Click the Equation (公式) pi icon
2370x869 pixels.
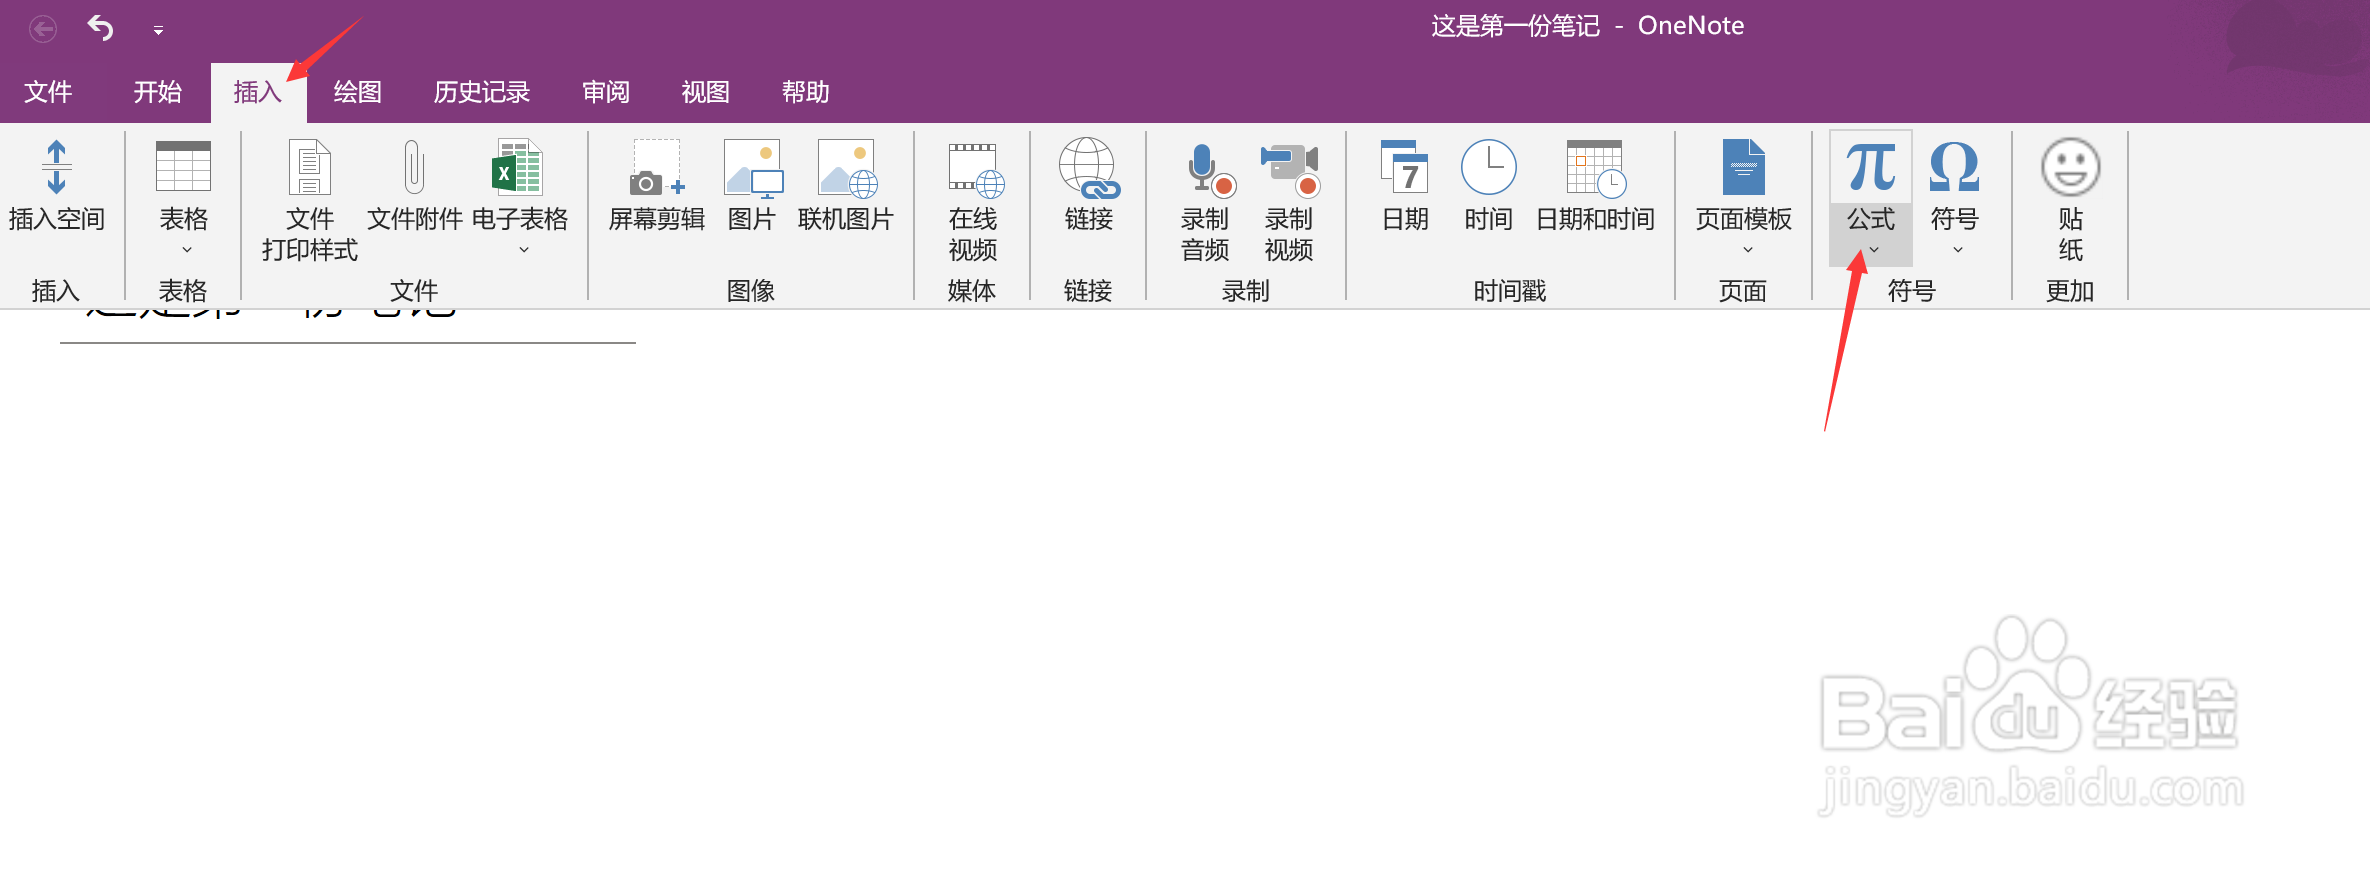pos(1871,166)
